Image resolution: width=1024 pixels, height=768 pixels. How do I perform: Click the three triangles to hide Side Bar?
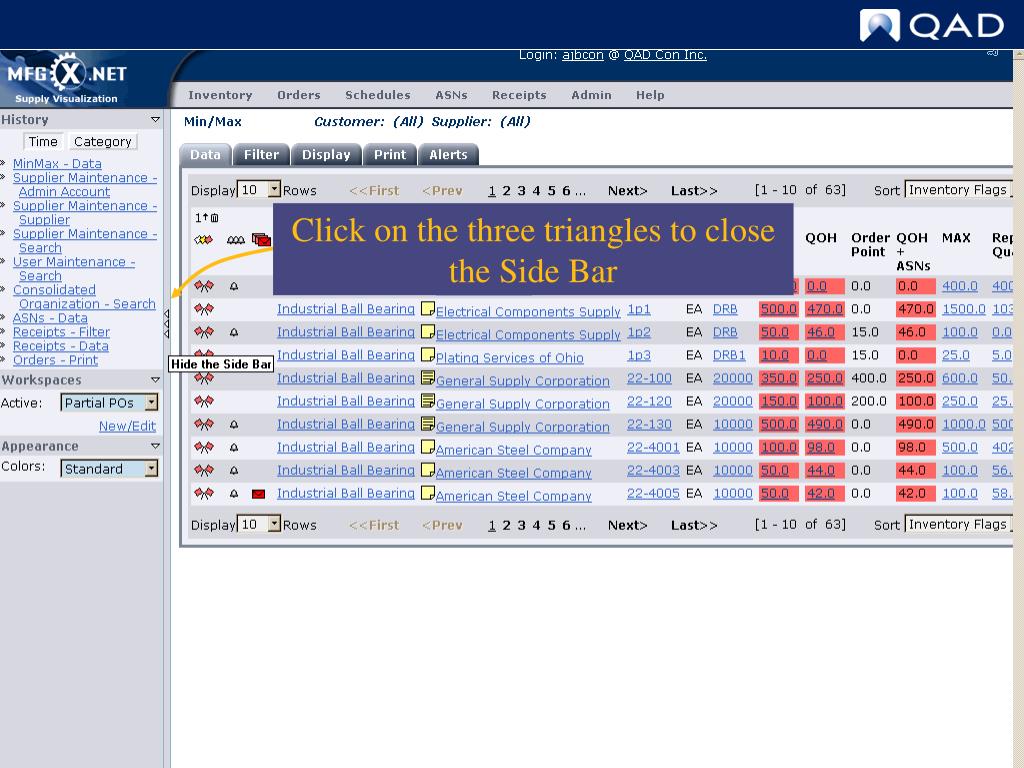click(x=167, y=324)
